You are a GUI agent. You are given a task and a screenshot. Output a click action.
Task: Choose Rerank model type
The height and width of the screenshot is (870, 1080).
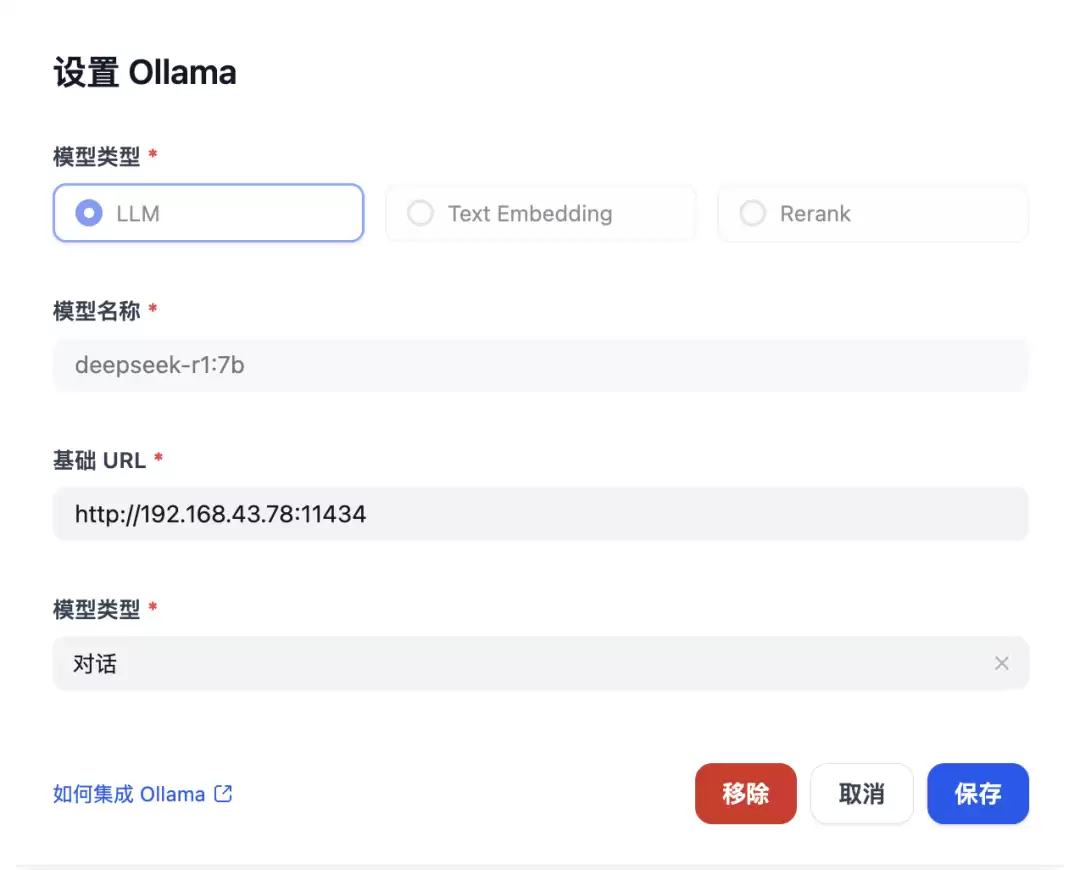(x=873, y=213)
